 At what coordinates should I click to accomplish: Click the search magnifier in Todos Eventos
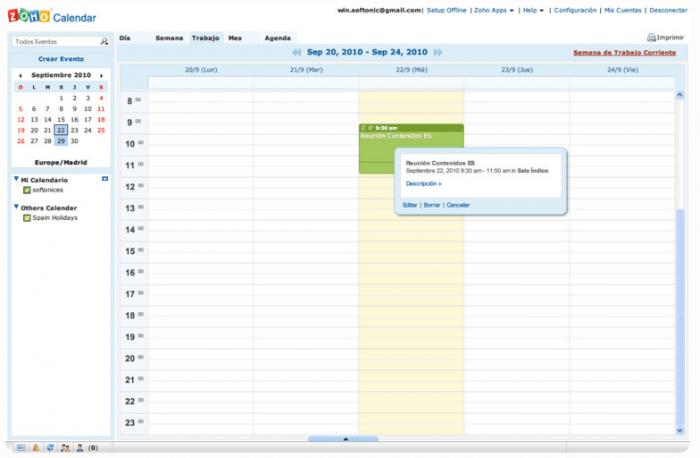tap(104, 42)
